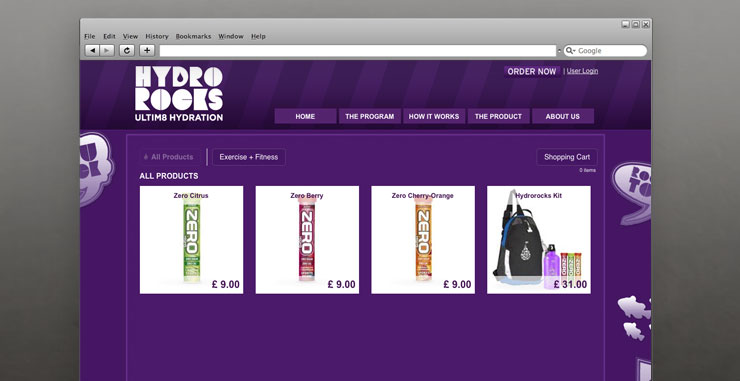Click the ORDER NOW button
The height and width of the screenshot is (381, 740).
532,71
